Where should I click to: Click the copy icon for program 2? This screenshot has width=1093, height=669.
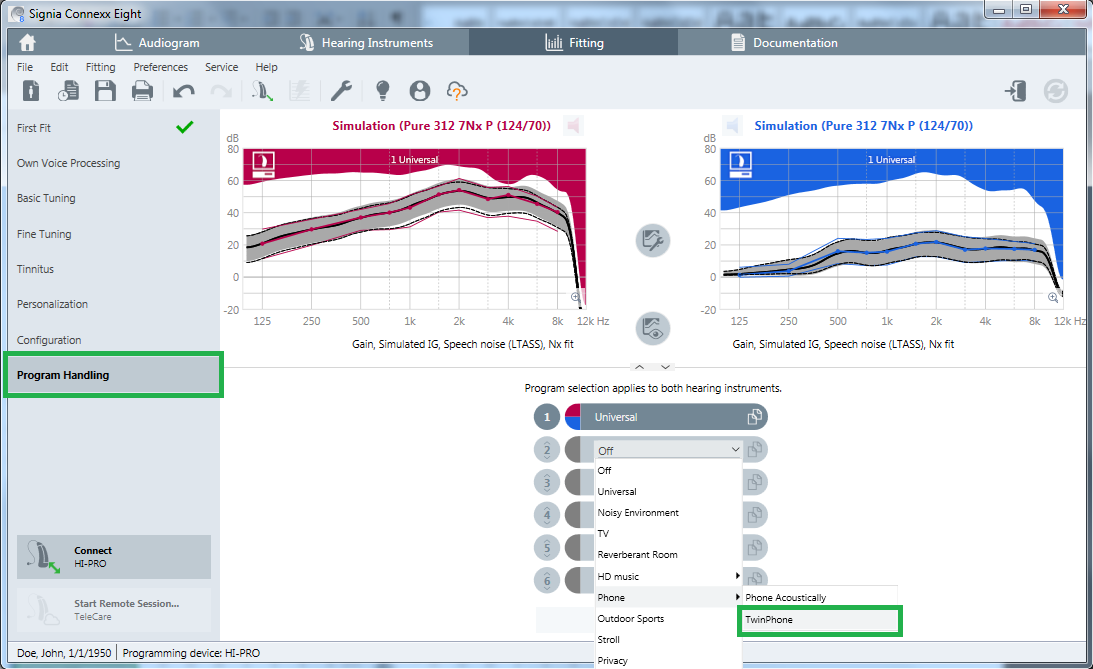point(754,449)
